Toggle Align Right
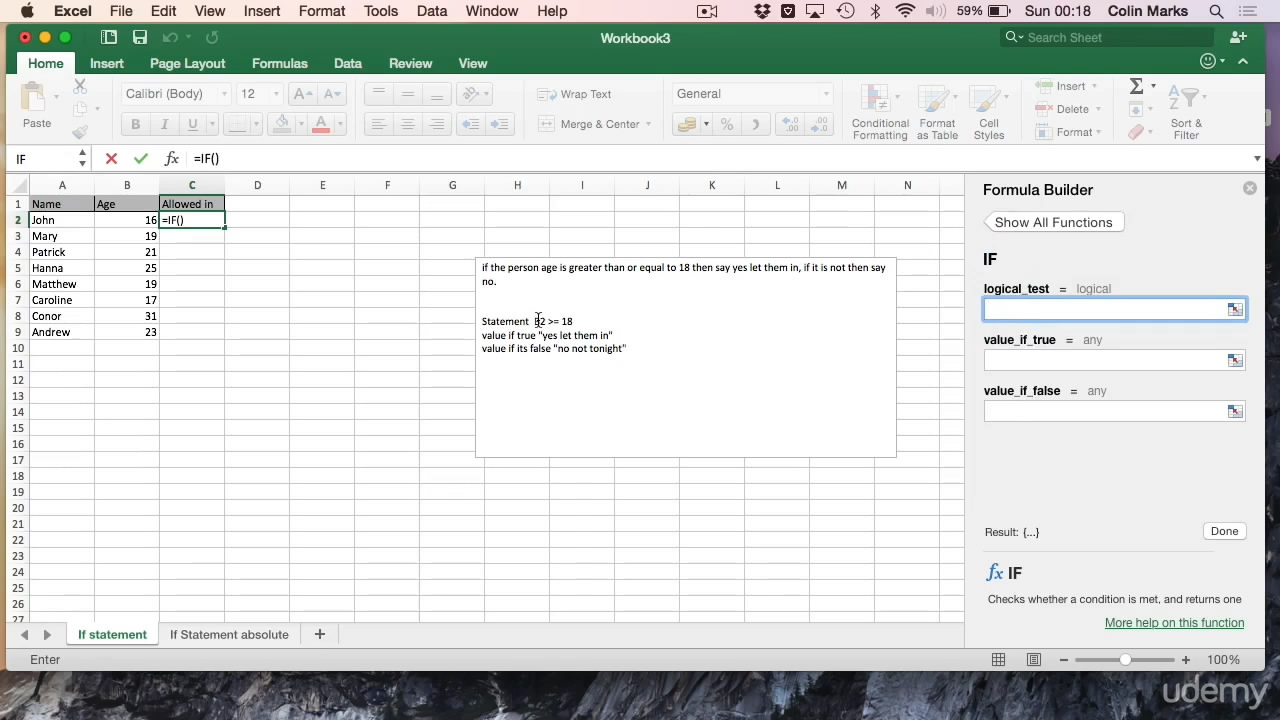The image size is (1280, 720). [436, 124]
